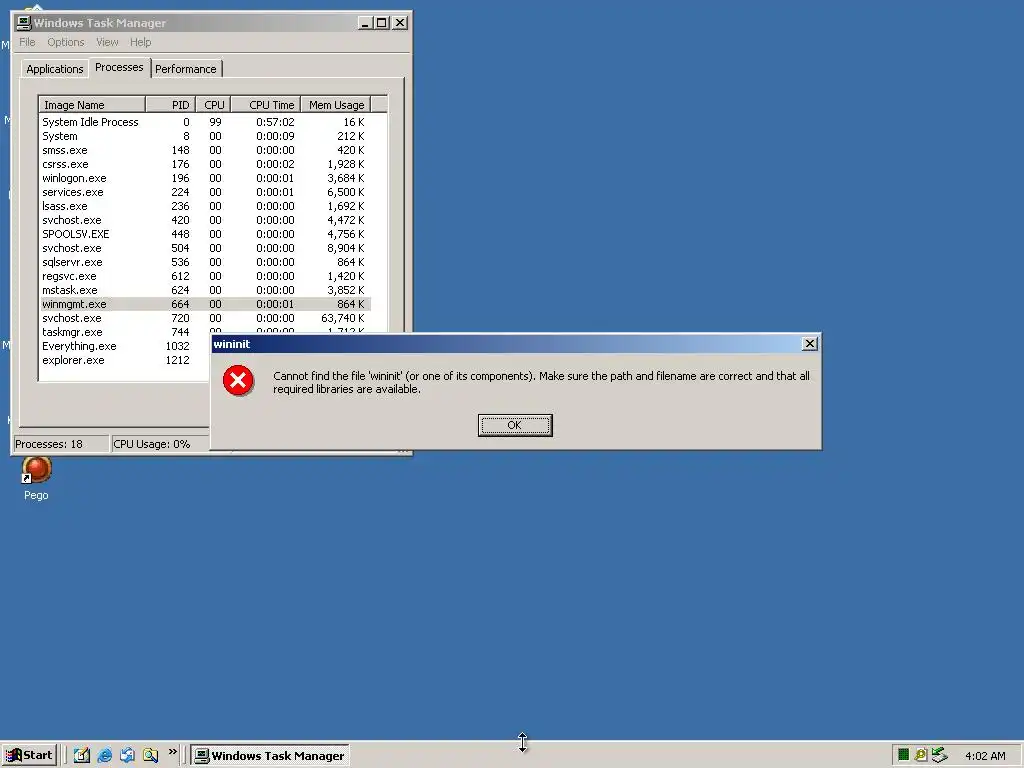Click the Task Manager title bar icon
This screenshot has width=1024, height=768.
[x=24, y=23]
